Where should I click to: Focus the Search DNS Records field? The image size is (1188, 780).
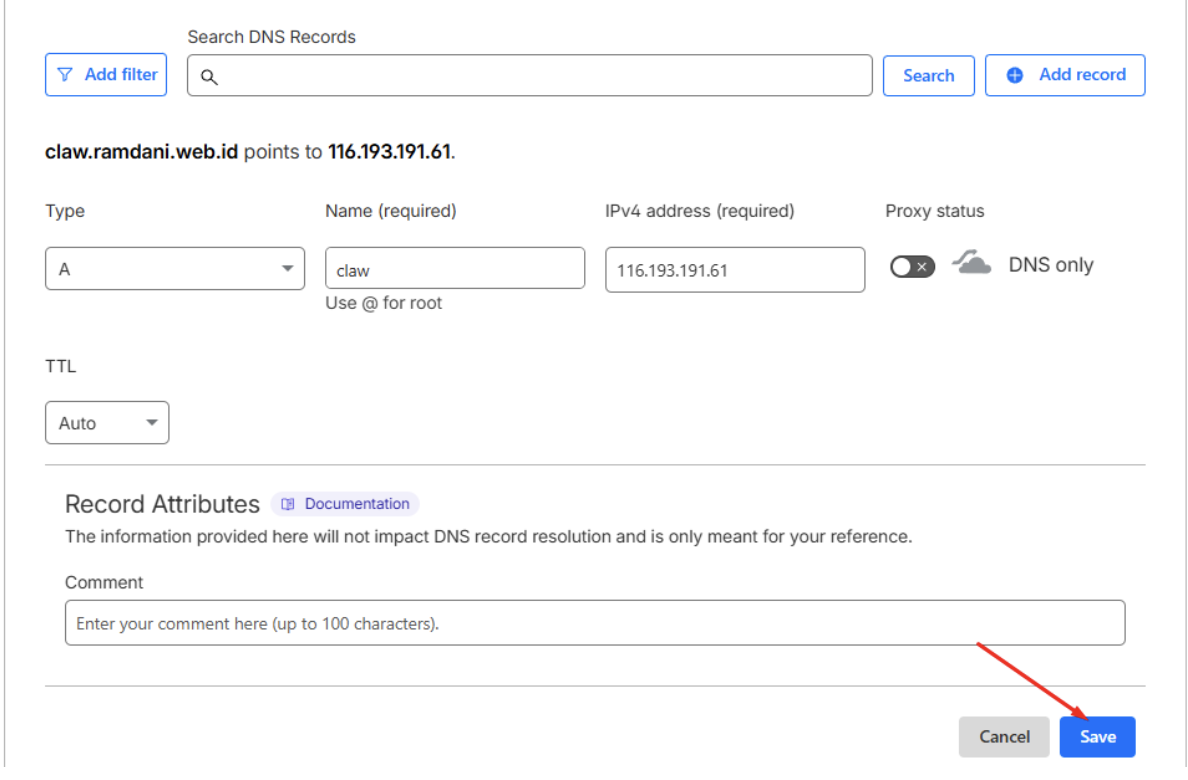(x=530, y=75)
